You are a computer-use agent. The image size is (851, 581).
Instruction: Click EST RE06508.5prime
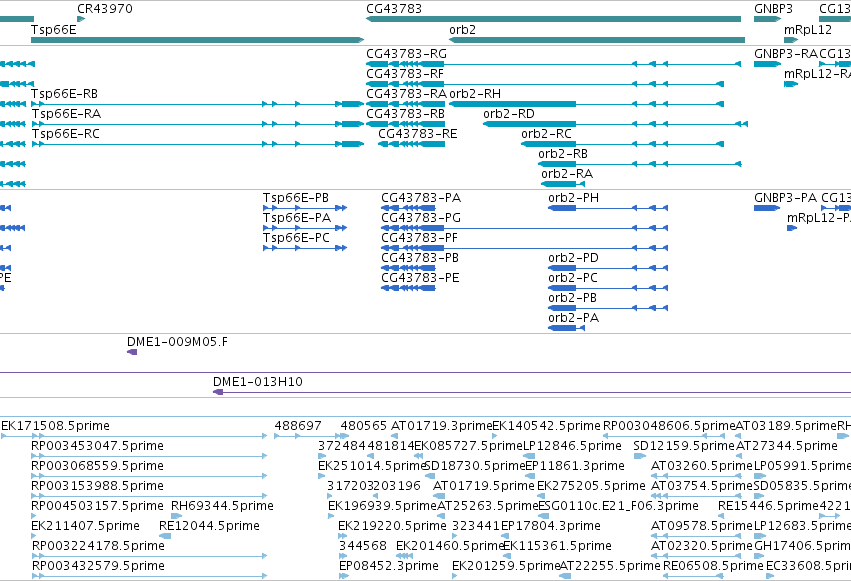tap(694, 576)
